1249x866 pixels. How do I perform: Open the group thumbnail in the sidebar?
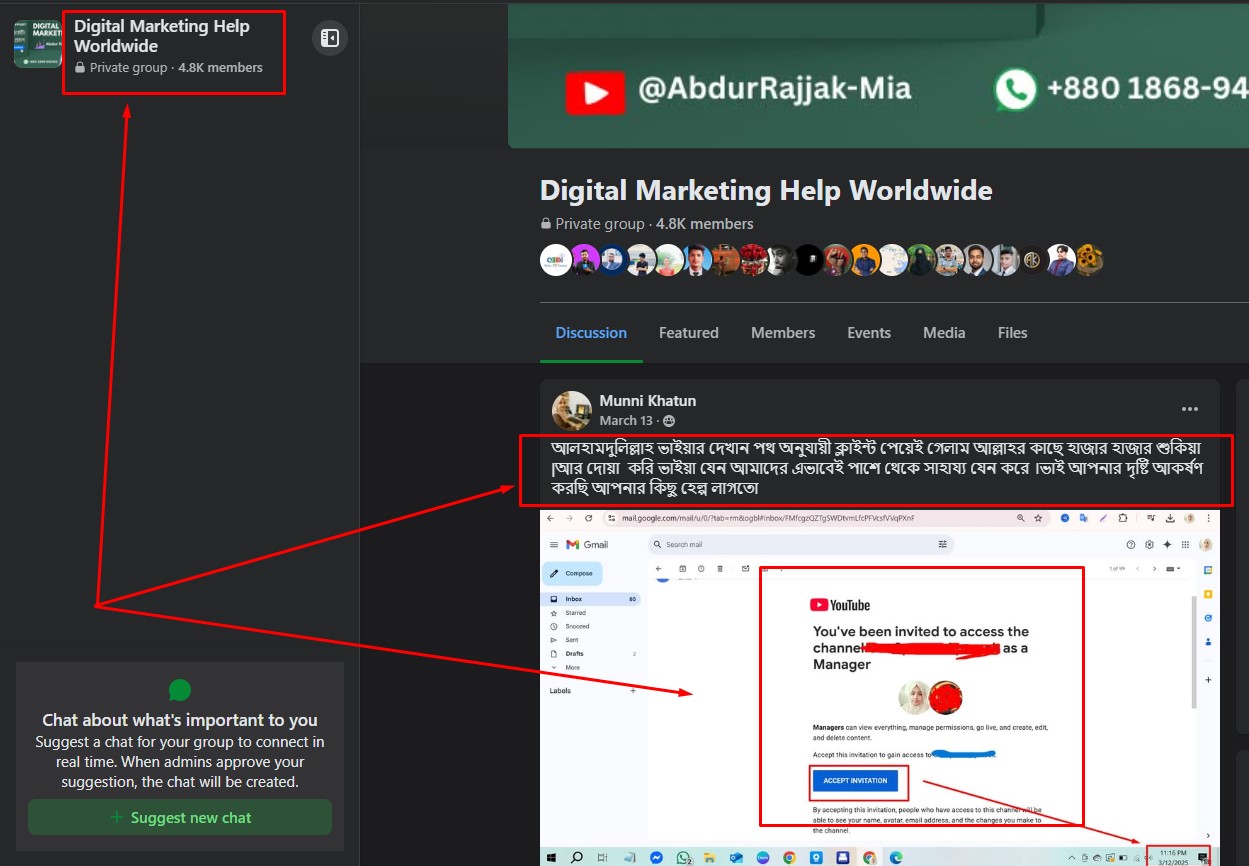(37, 44)
